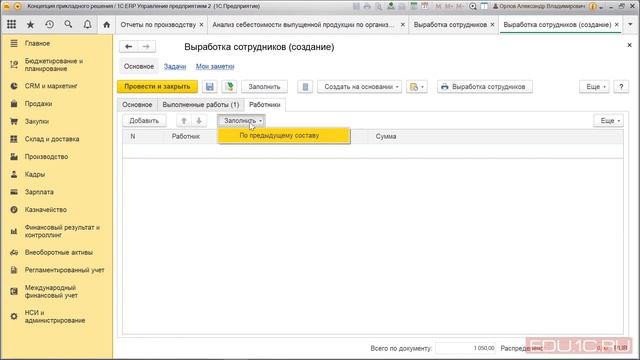Click Провести и закрыть
The width and height of the screenshot is (640, 360).
click(x=157, y=87)
